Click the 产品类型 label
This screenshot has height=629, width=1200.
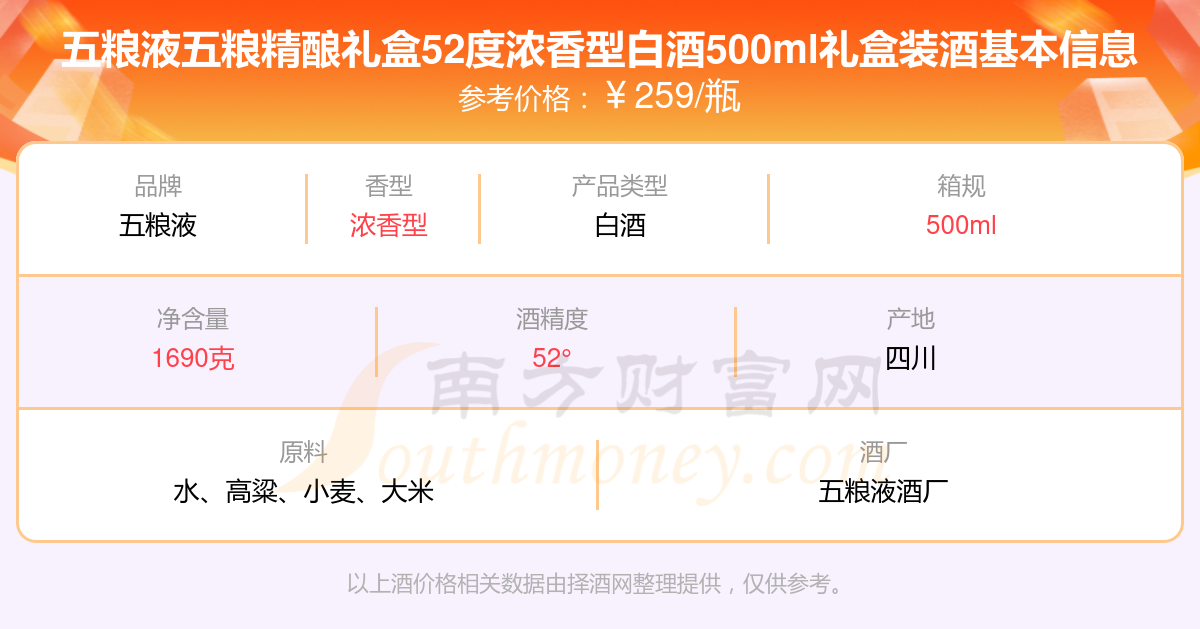click(x=619, y=186)
